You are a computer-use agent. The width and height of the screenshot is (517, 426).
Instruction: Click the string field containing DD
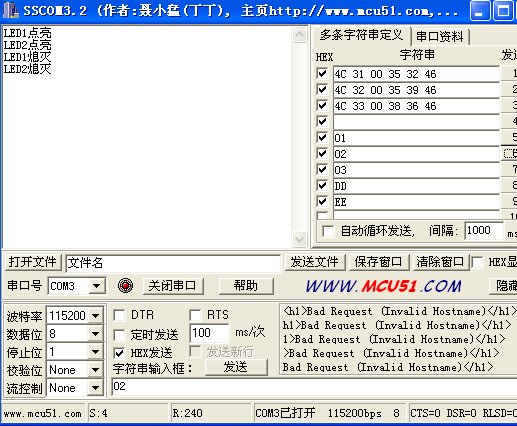click(416, 186)
